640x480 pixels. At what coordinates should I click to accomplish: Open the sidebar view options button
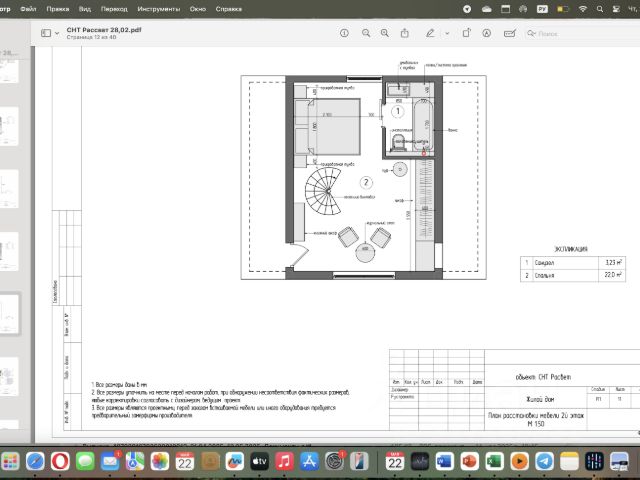(x=46, y=33)
